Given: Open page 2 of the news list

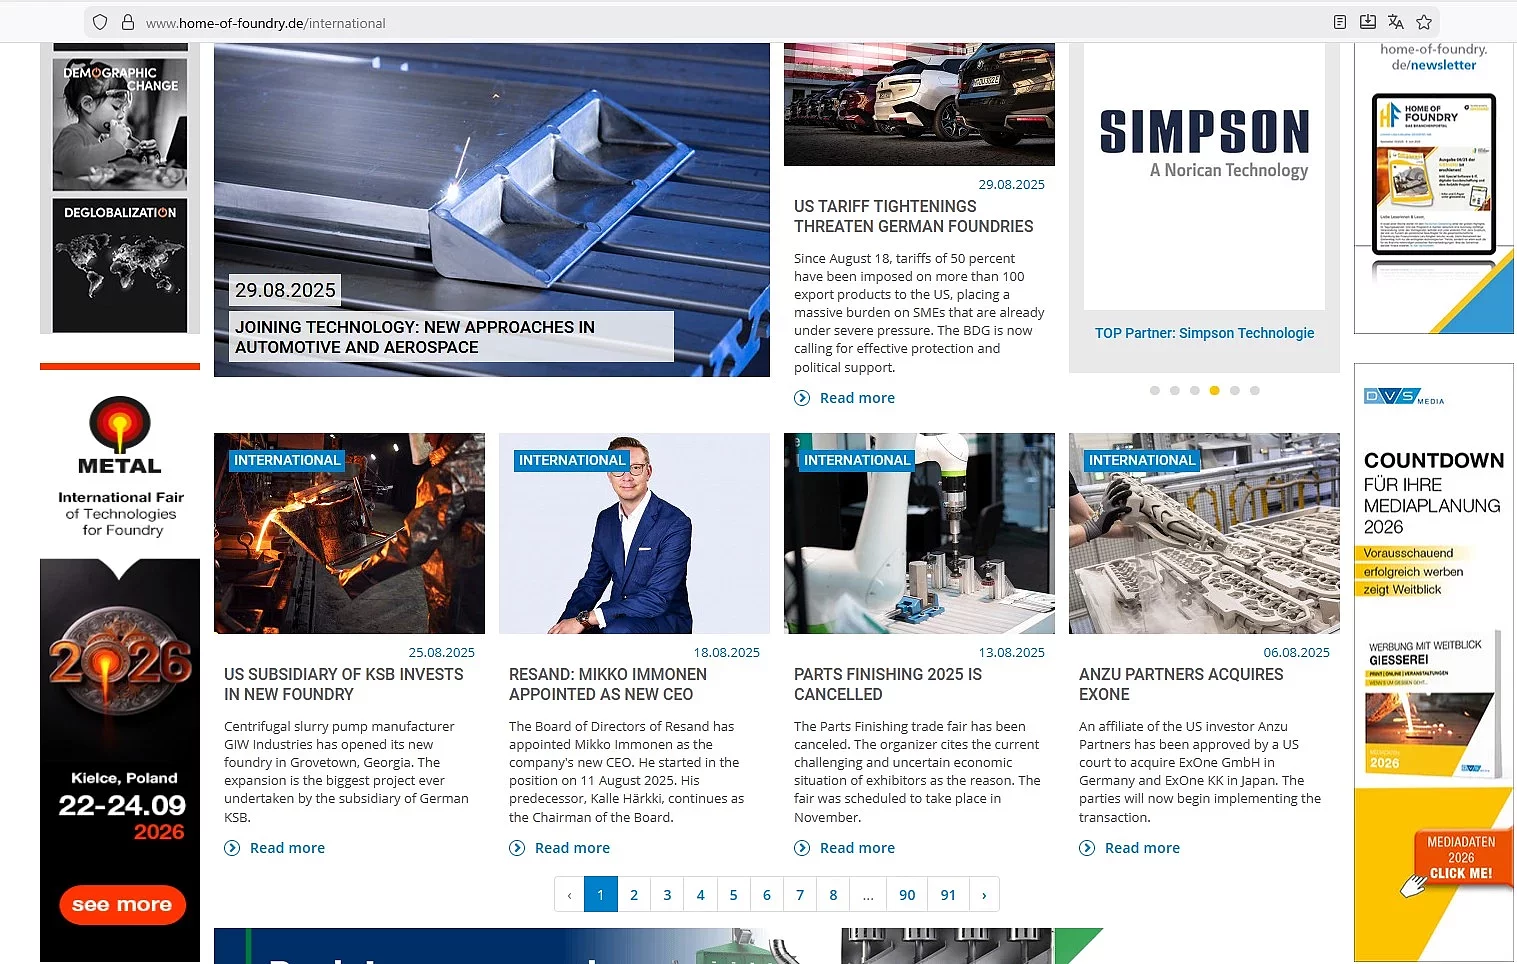Looking at the screenshot, I should point(634,895).
